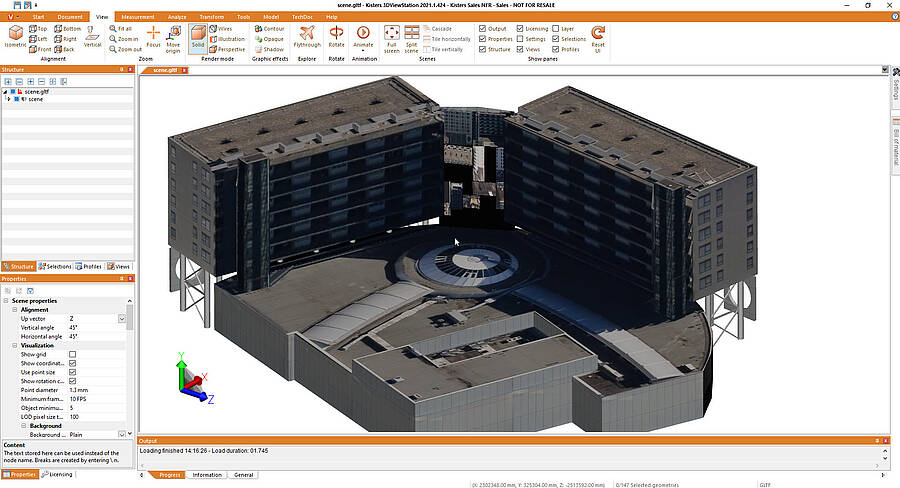The image size is (900, 488).
Task: Open the Transform ribbon tab
Action: [212, 17]
